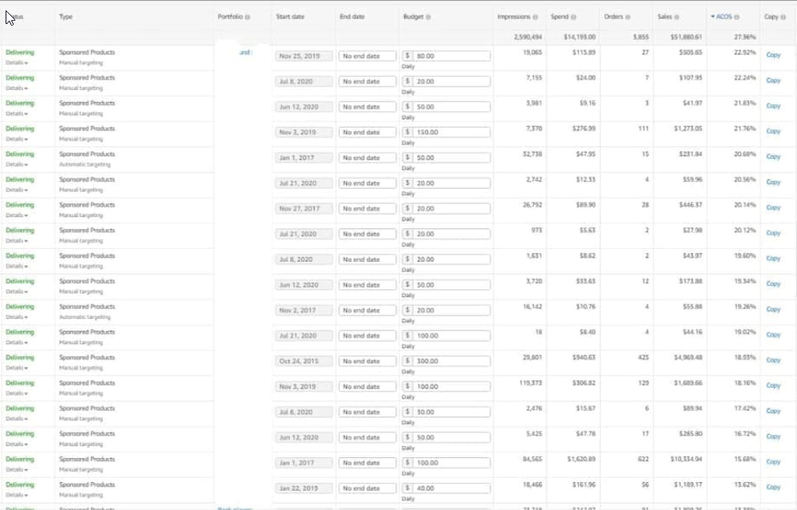Click the info icon beside Impressions header
The height and width of the screenshot is (510, 797).
(x=535, y=17)
